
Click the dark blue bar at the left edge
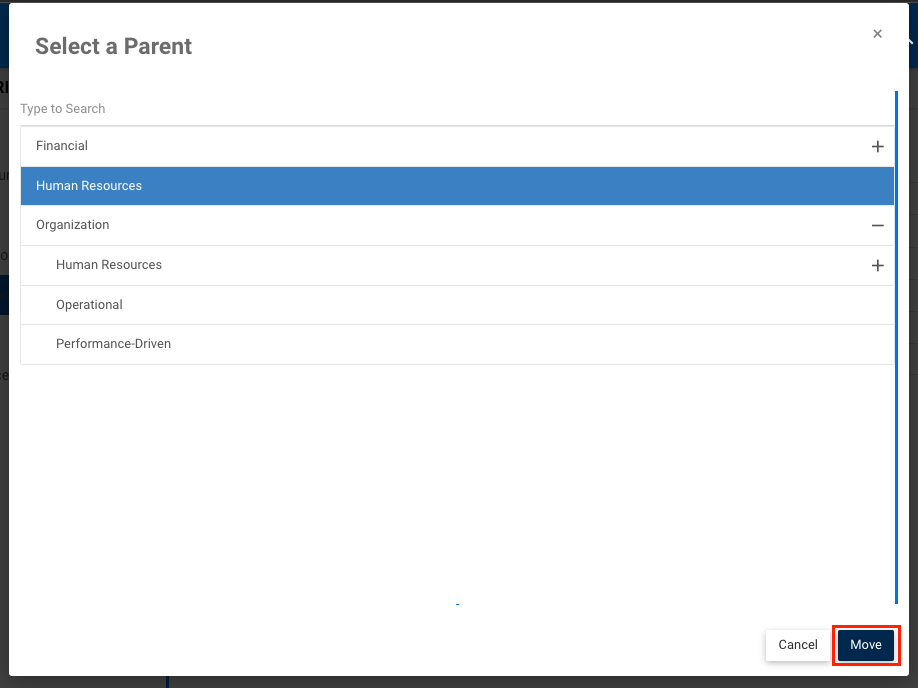pyautogui.click(x=4, y=295)
